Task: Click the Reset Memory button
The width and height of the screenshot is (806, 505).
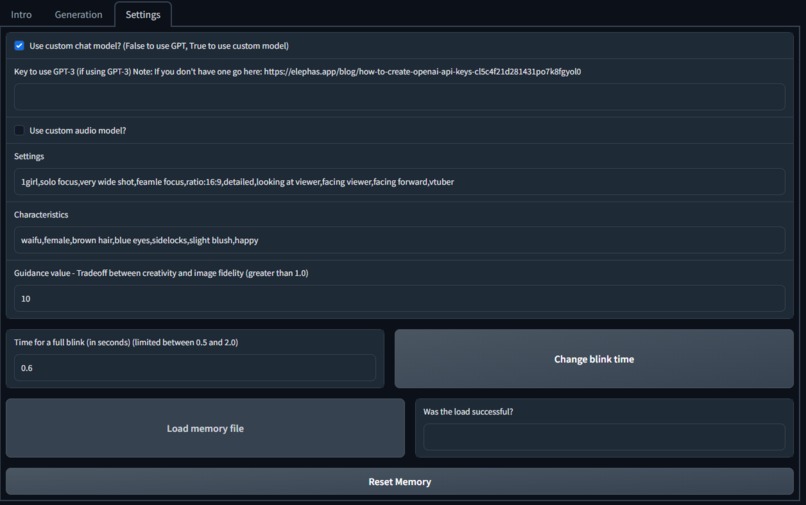Action: (x=399, y=481)
